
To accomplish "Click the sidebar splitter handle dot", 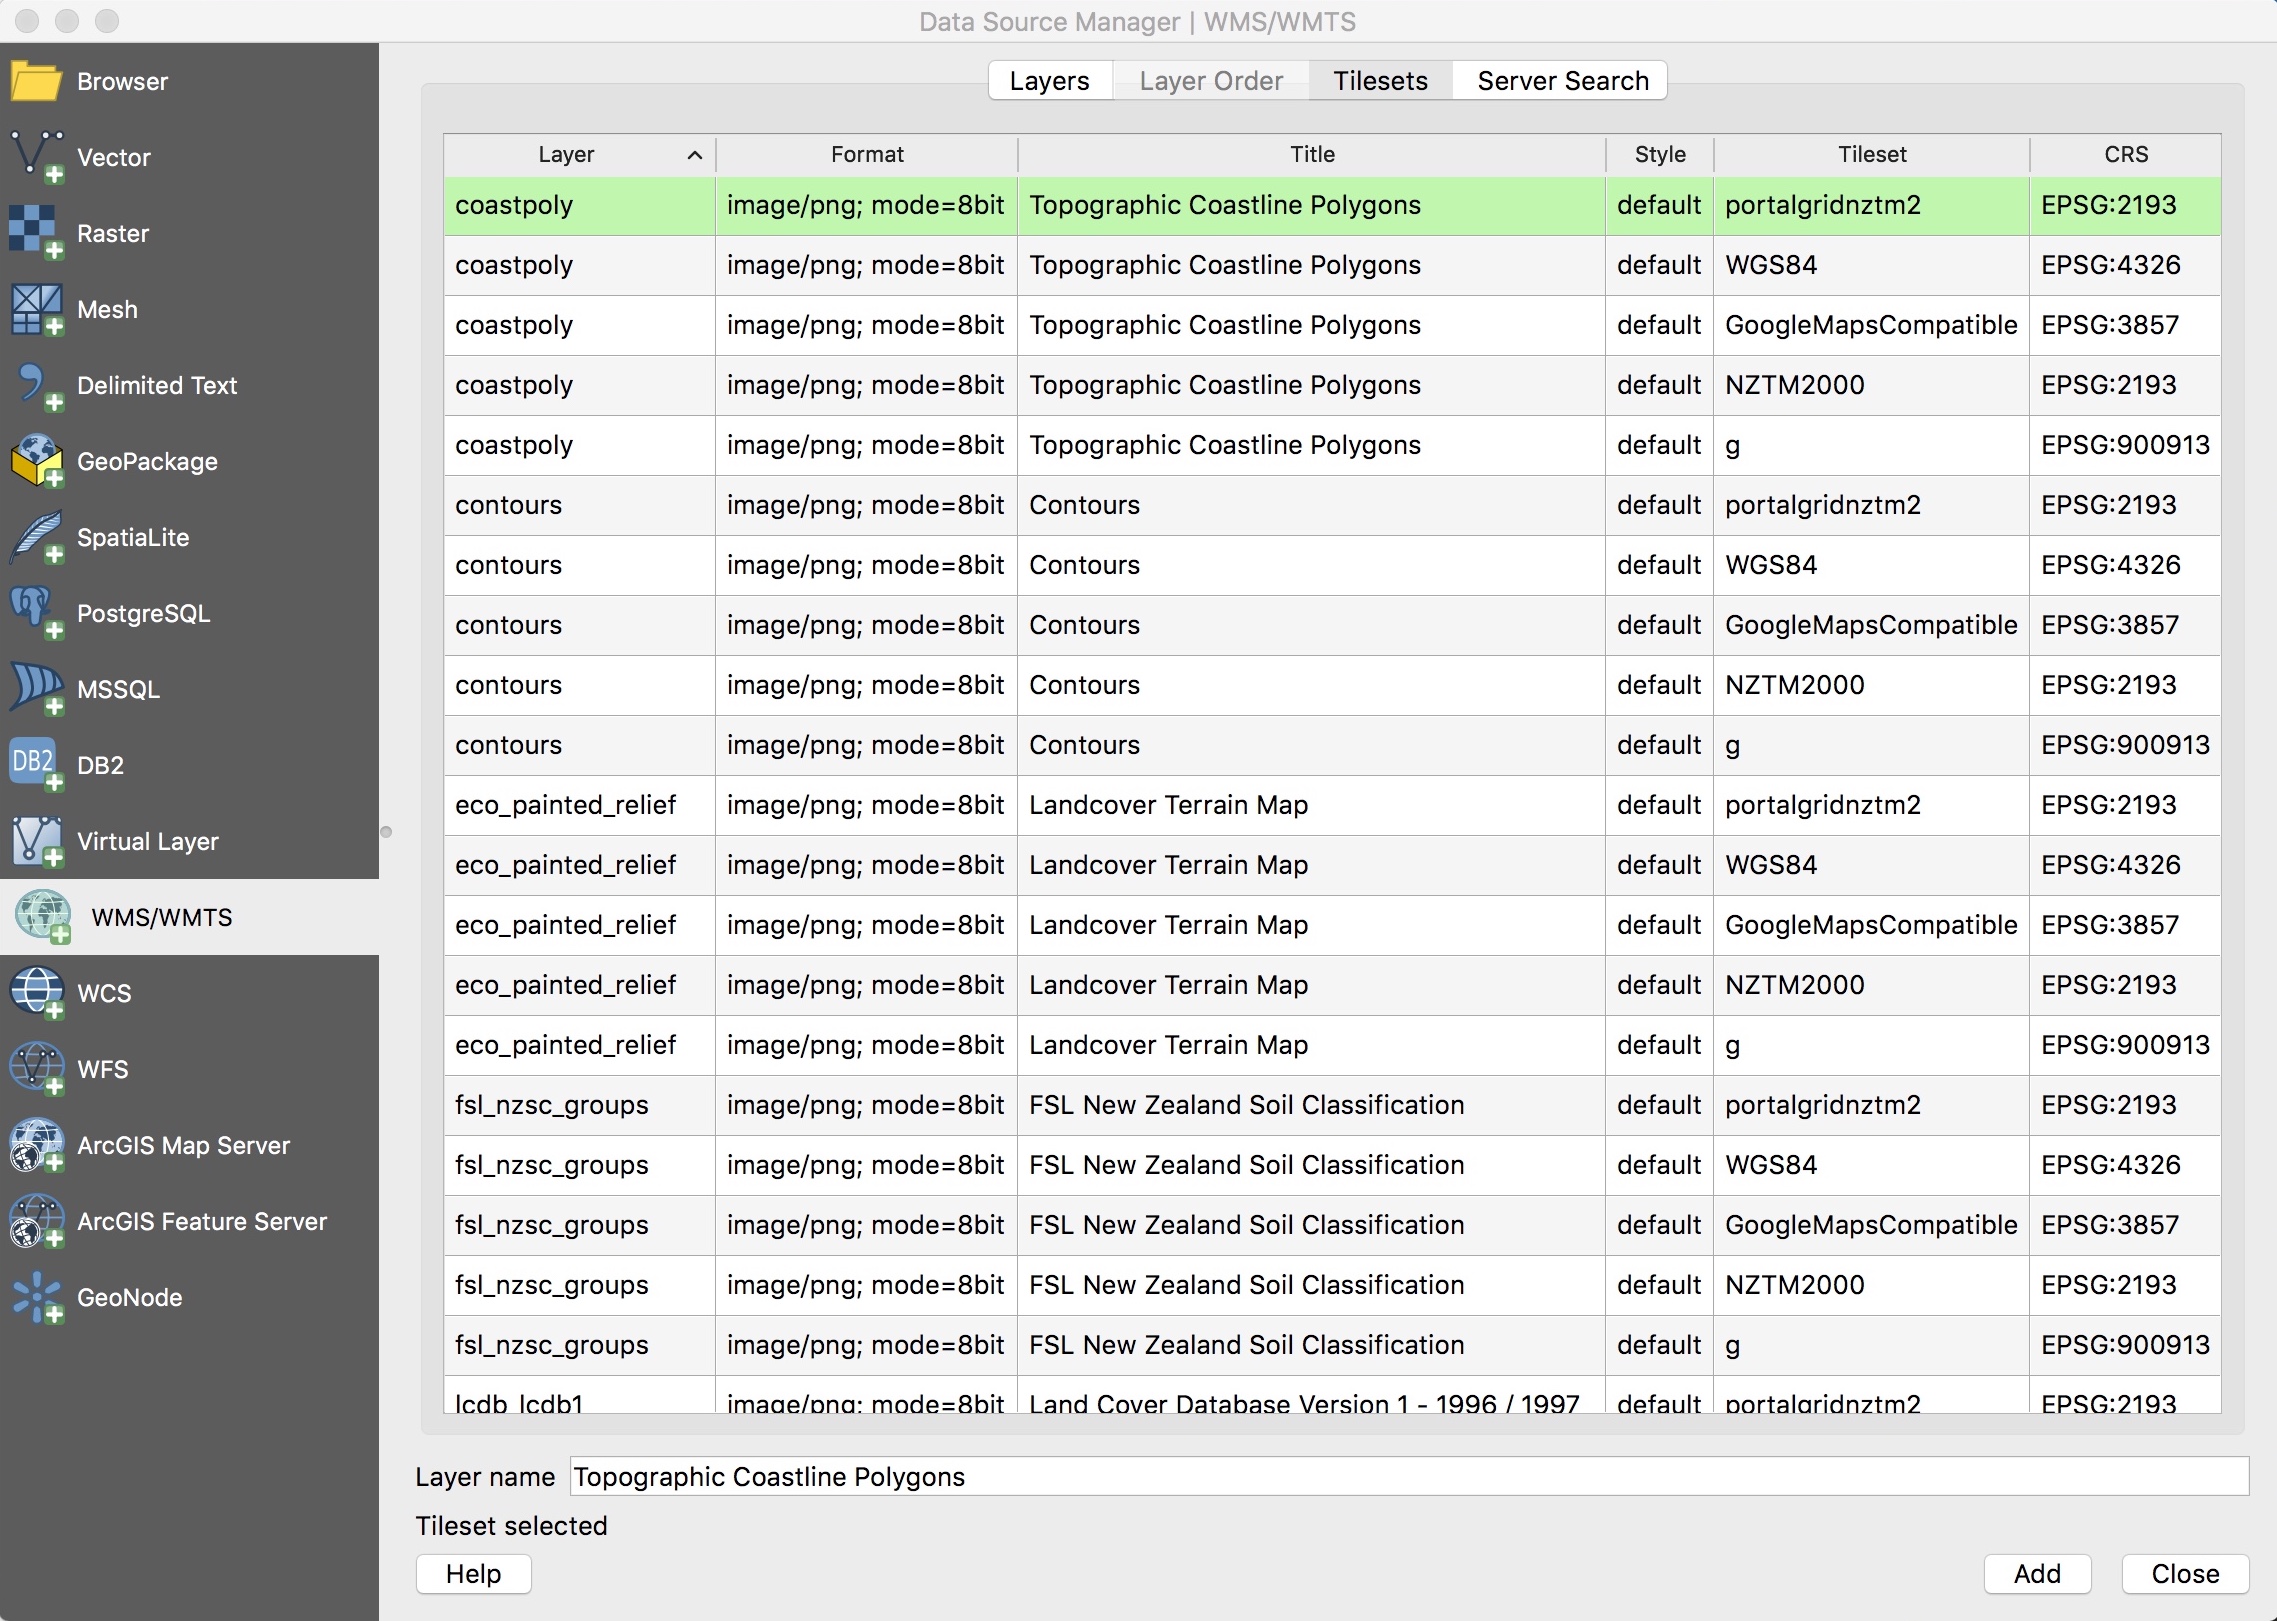I will point(386,832).
